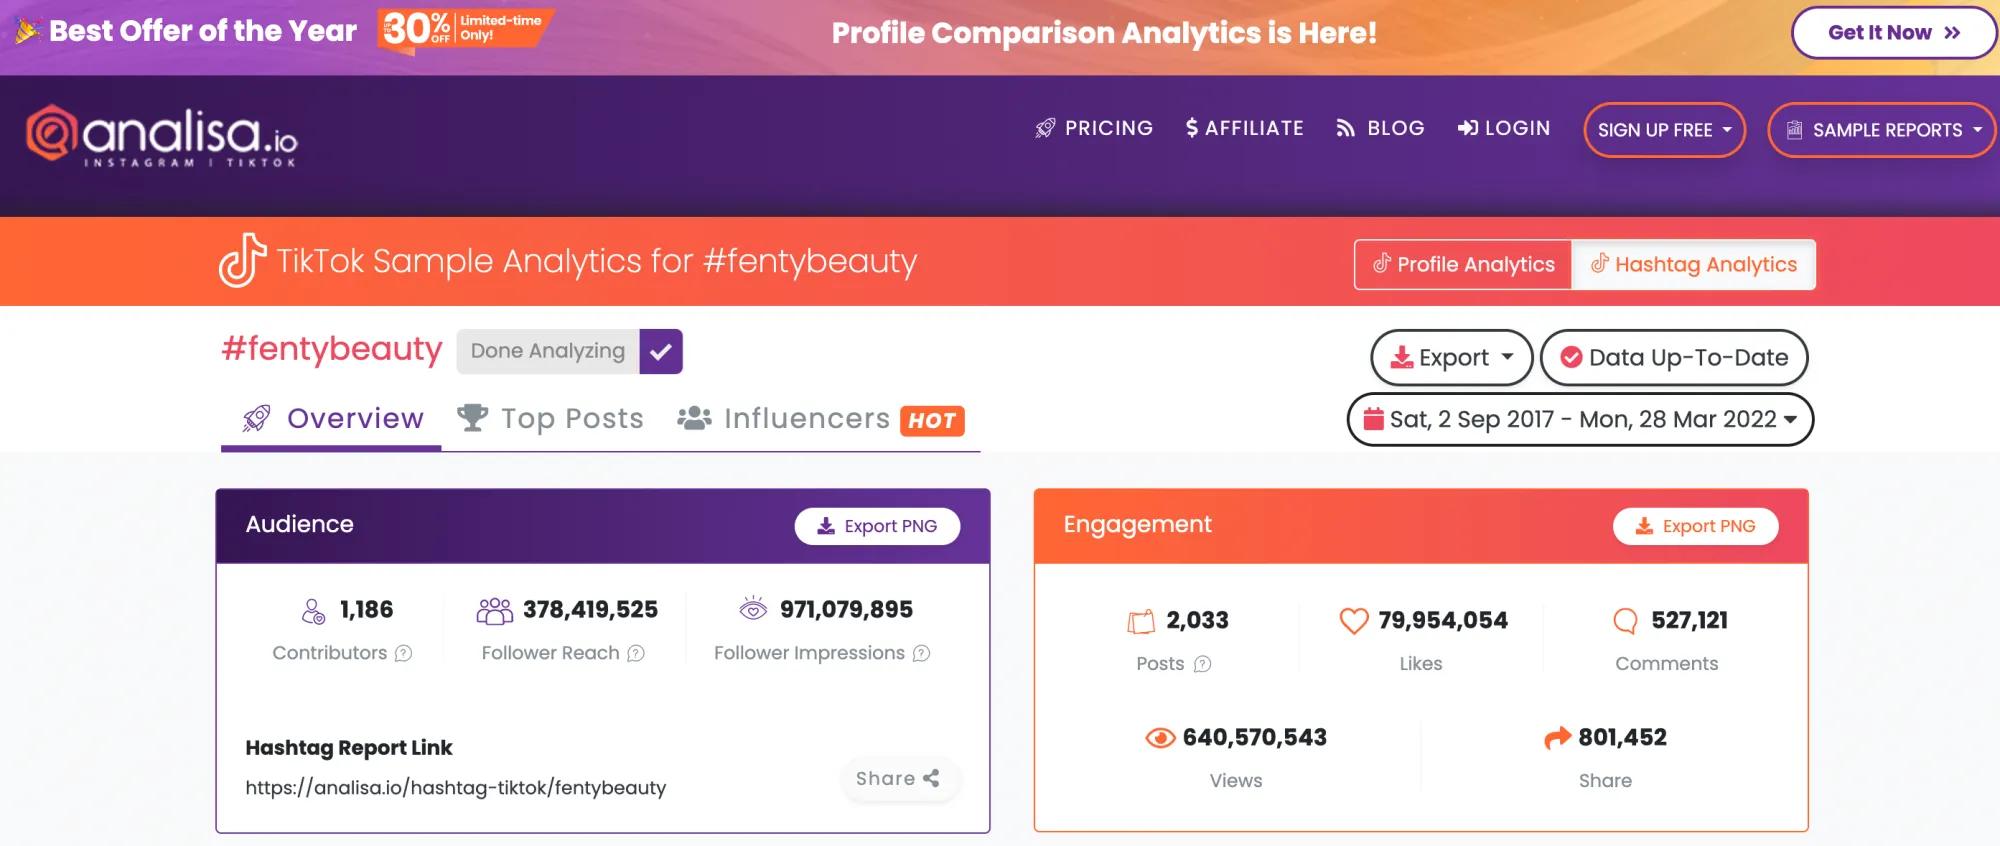Click the Likes heart icon

[1353, 621]
